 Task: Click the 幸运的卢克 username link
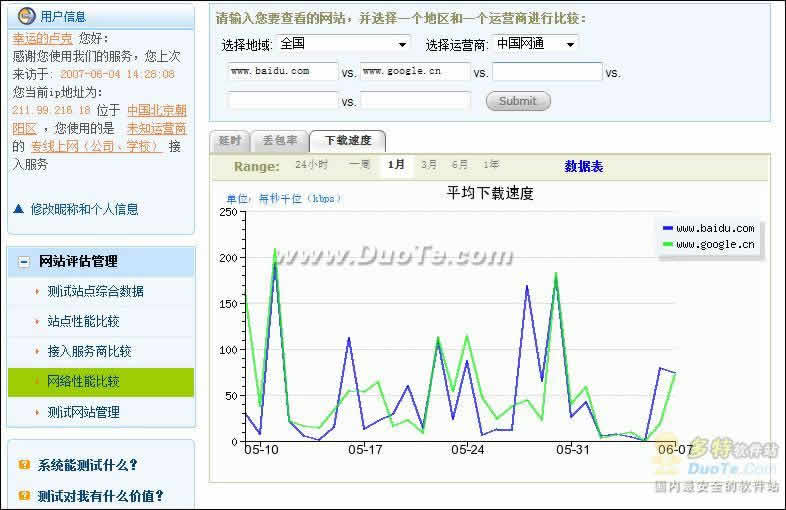(43, 38)
